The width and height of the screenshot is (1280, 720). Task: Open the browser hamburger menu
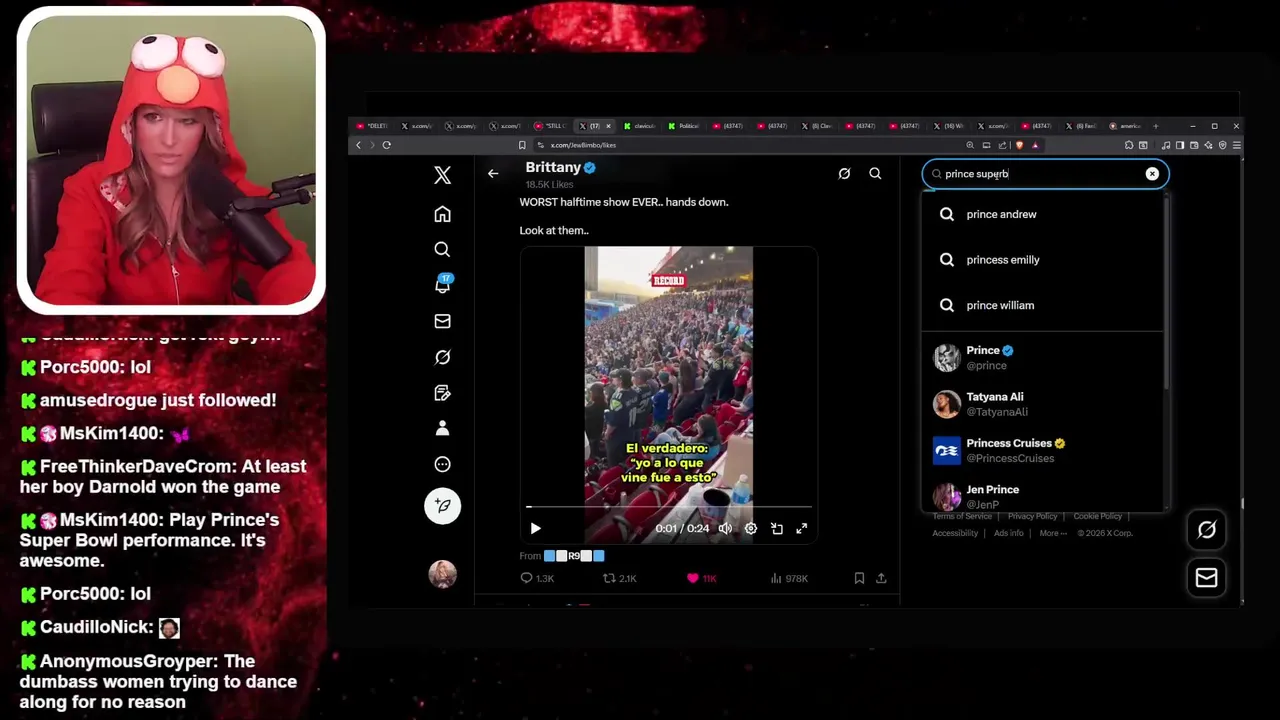(x=1236, y=145)
